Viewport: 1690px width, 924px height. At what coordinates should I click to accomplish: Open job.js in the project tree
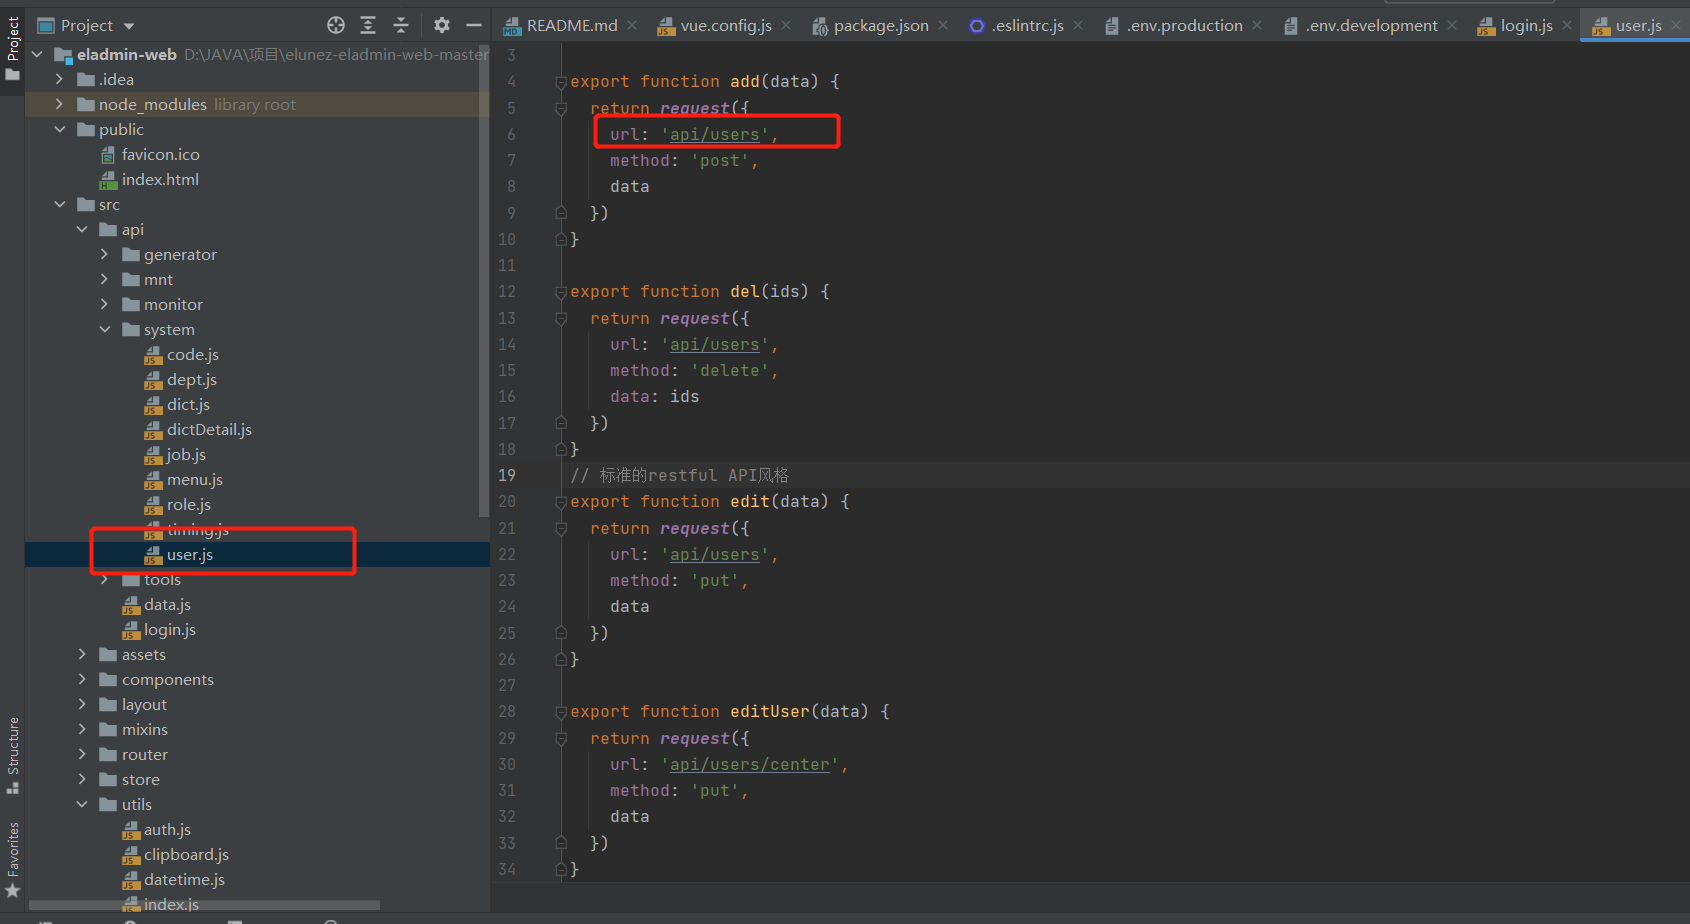[175, 454]
